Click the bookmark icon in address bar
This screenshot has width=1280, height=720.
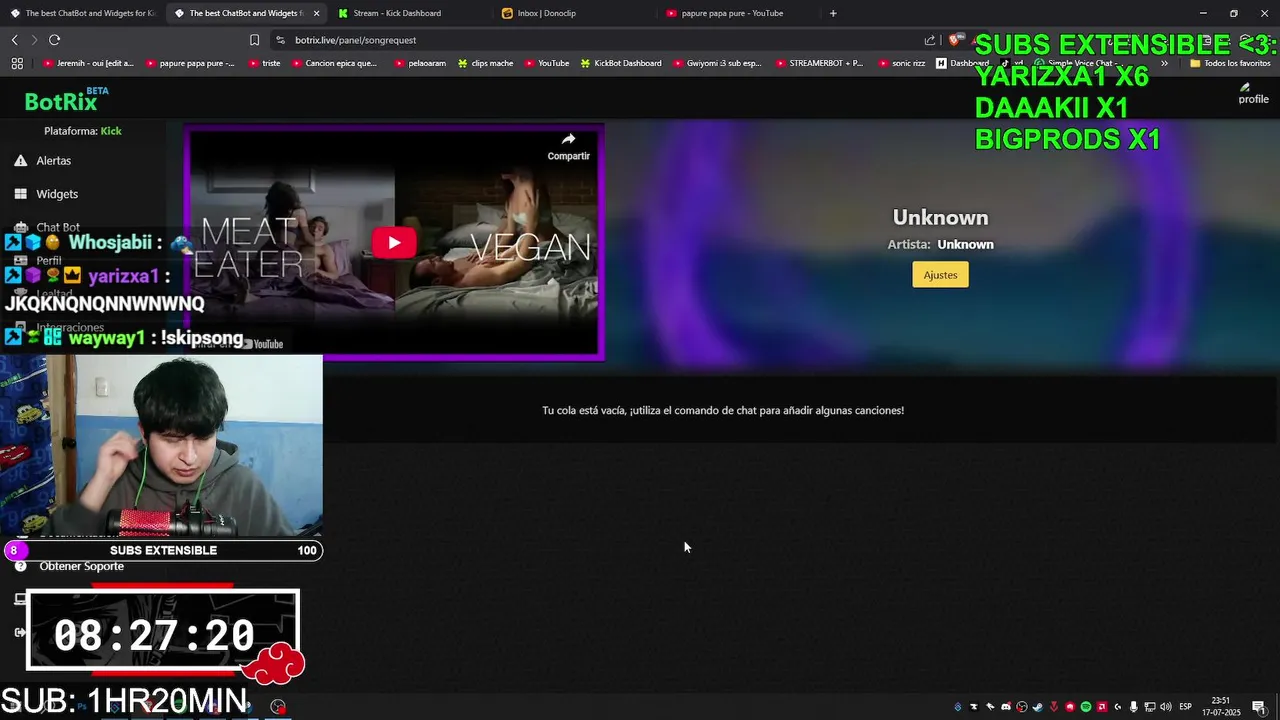[254, 40]
